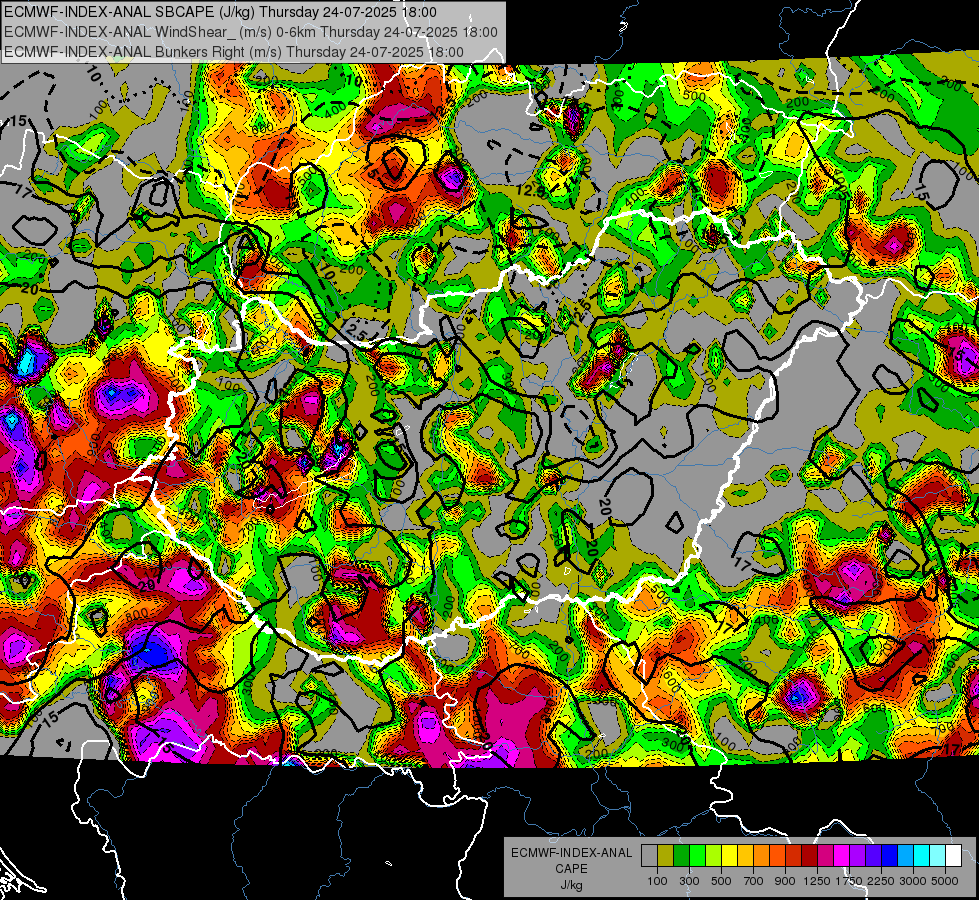Click the Bunkers Right (m/s) title line
Viewport: 979px width, 900px height.
[x=234, y=52]
